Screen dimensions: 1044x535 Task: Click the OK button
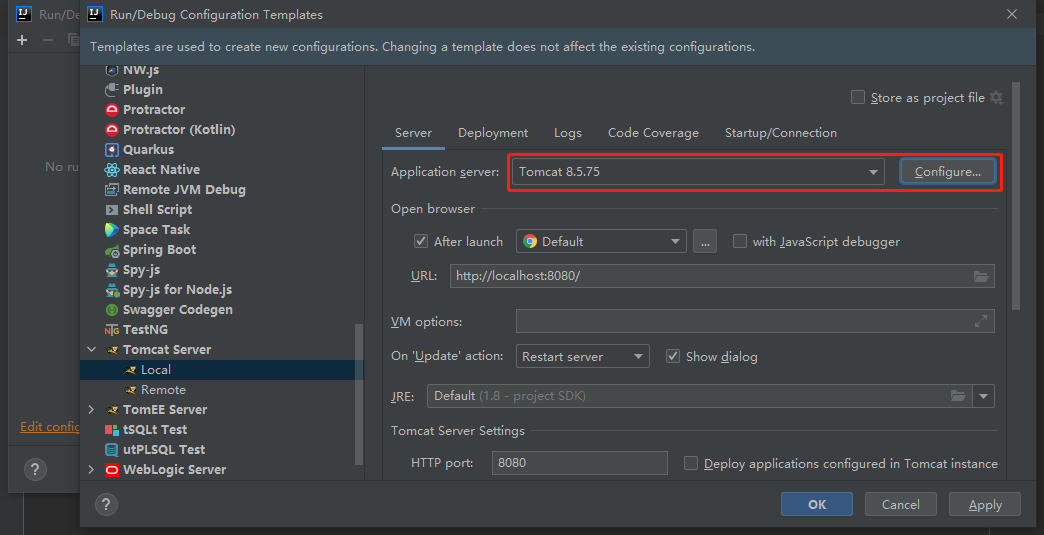(x=817, y=504)
